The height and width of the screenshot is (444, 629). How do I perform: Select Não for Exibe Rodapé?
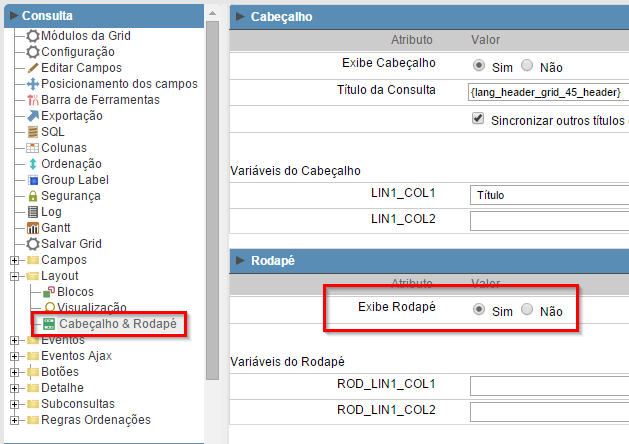(528, 310)
